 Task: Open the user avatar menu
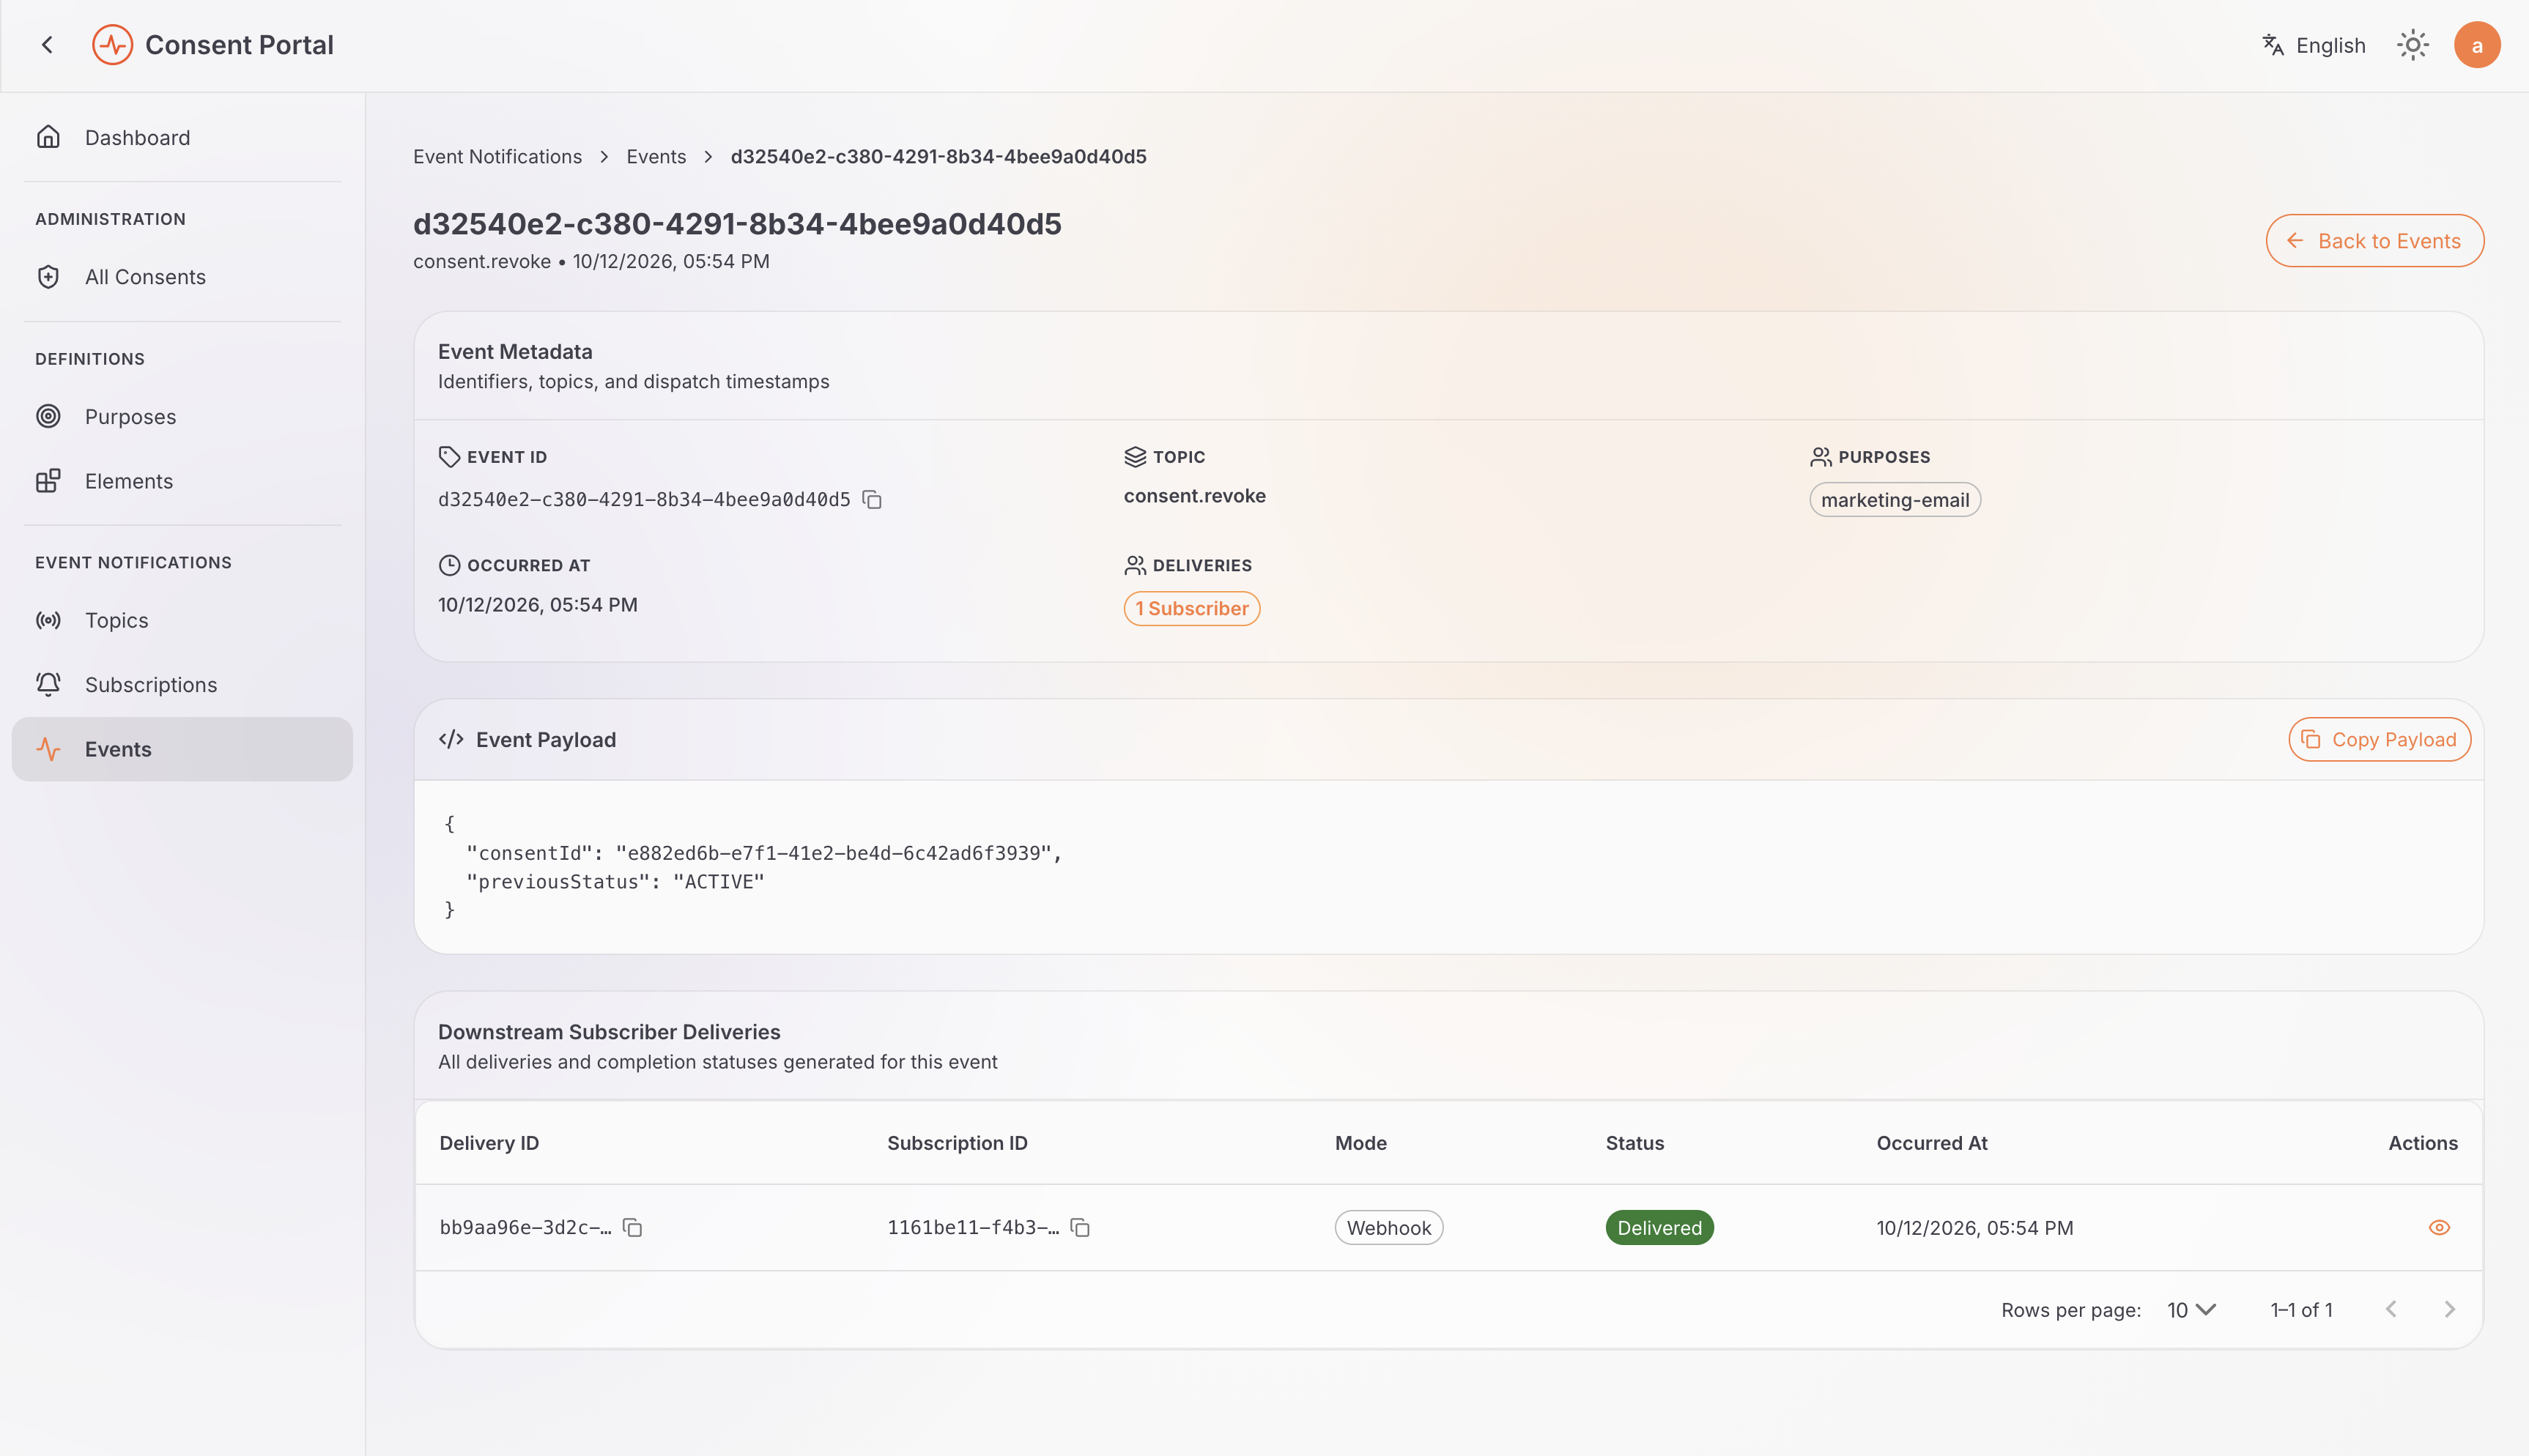[x=2476, y=45]
